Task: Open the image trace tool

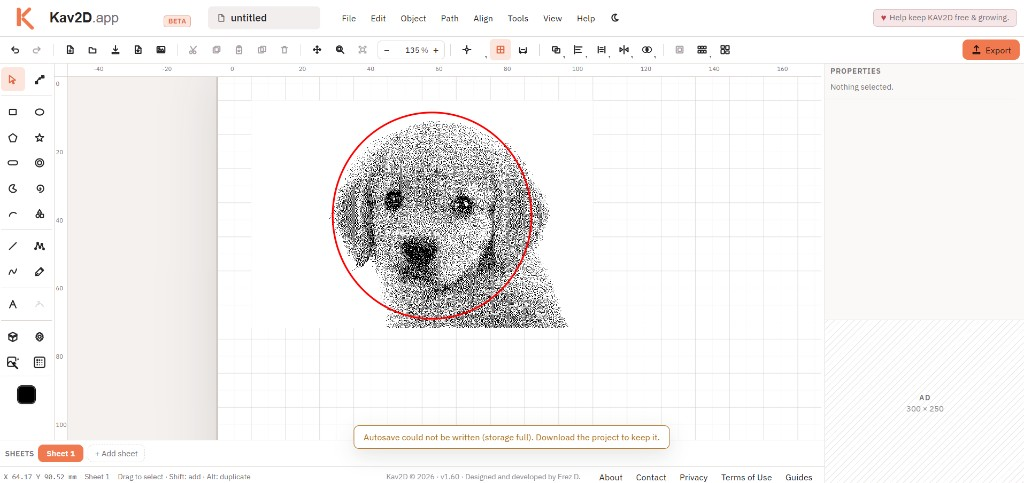Action: tap(12, 362)
